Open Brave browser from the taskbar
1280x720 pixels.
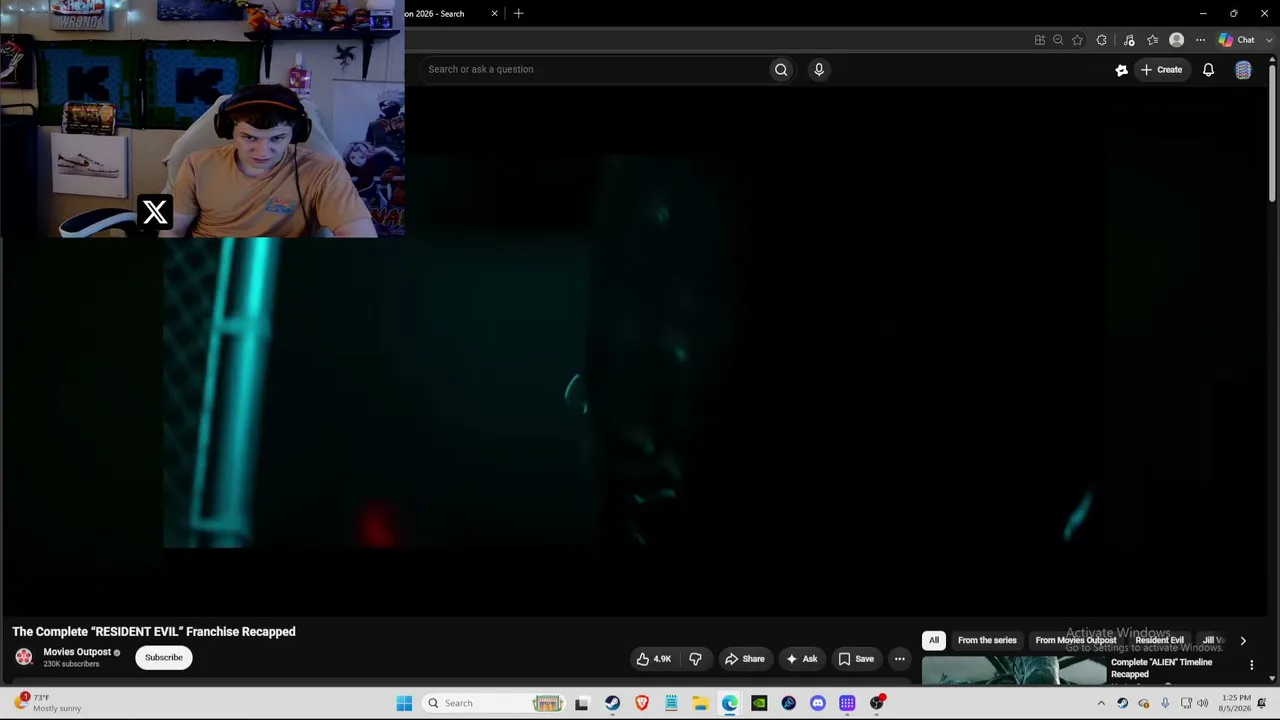click(642, 703)
